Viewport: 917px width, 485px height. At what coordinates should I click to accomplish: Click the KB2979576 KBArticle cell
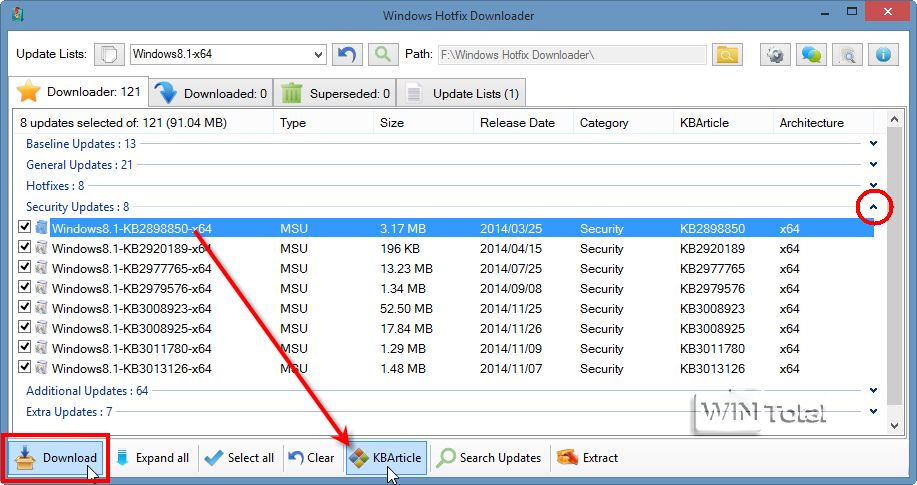point(712,289)
